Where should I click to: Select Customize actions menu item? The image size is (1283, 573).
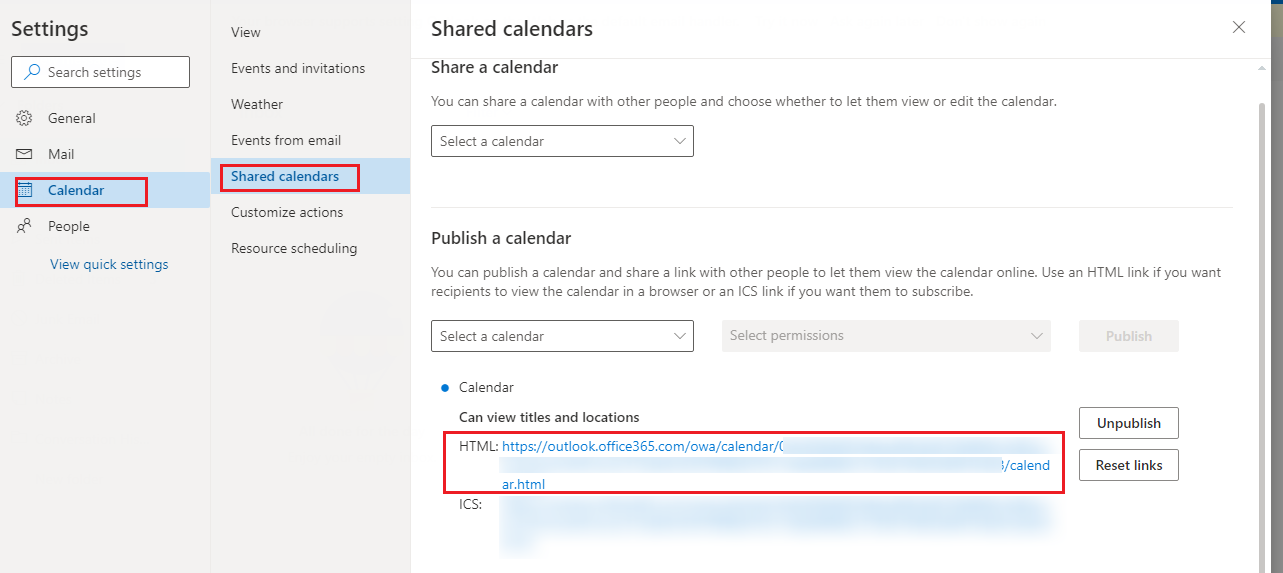pyautogui.click(x=287, y=212)
